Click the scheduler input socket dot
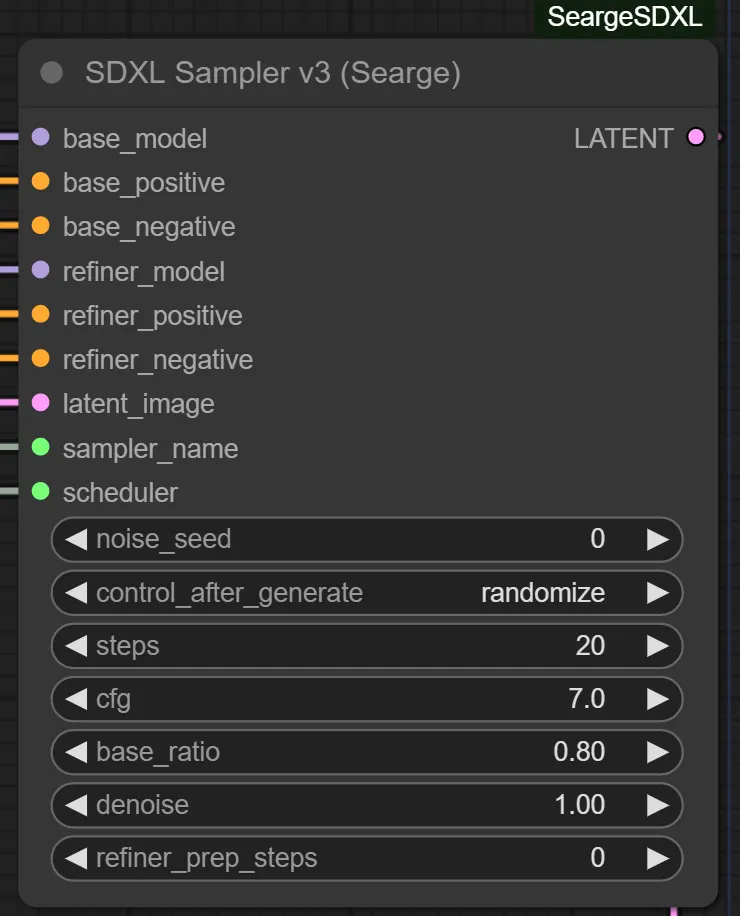The width and height of the screenshot is (740, 916). point(40,491)
